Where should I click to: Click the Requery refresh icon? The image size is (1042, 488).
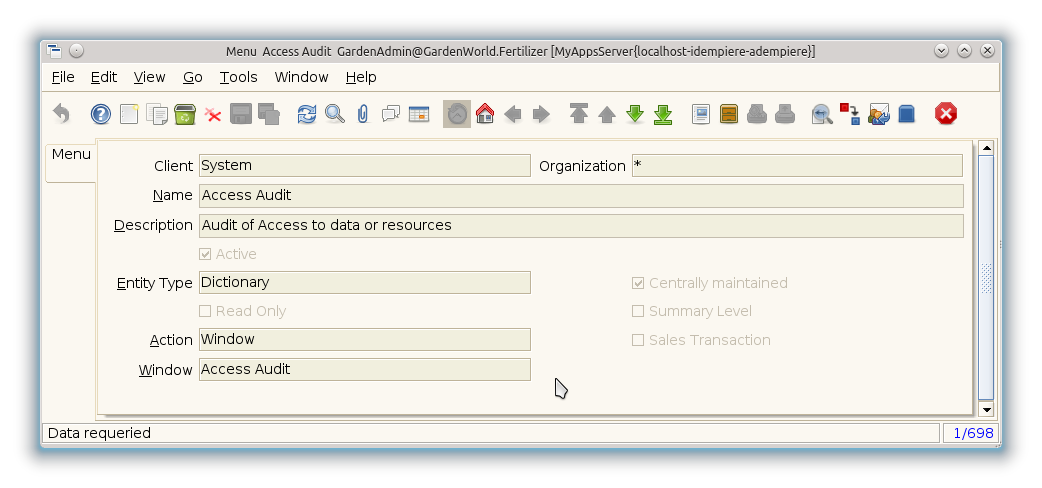tap(307, 114)
